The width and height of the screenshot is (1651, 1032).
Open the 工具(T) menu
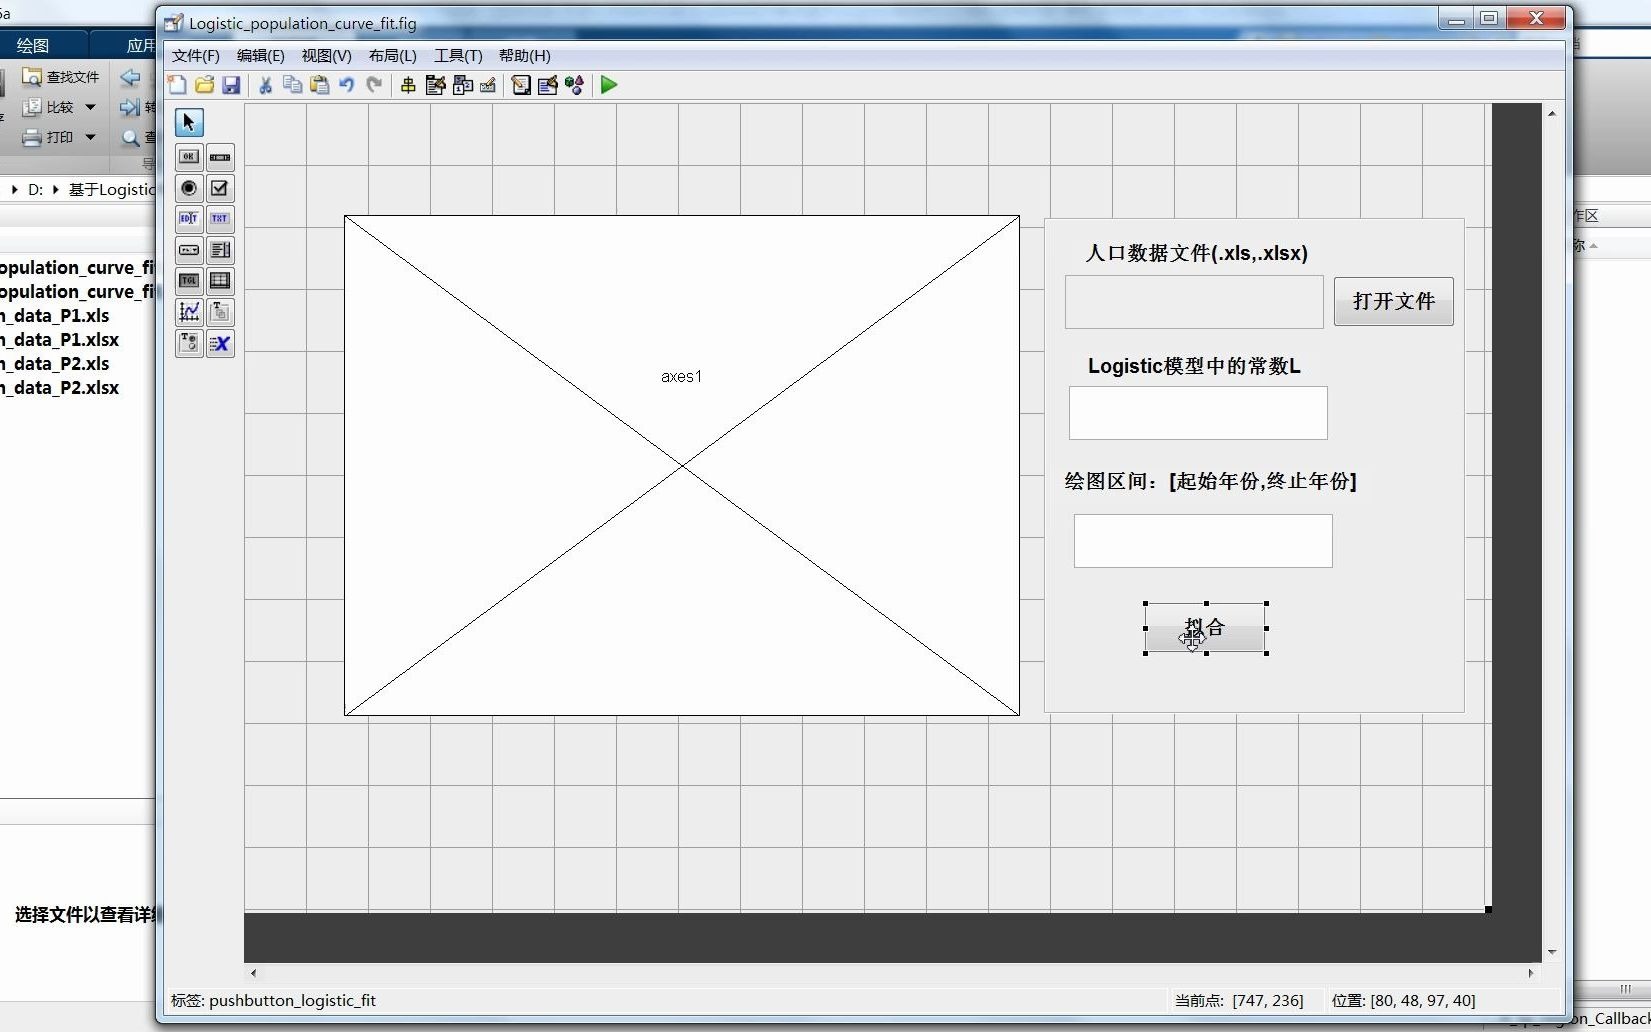click(x=458, y=56)
